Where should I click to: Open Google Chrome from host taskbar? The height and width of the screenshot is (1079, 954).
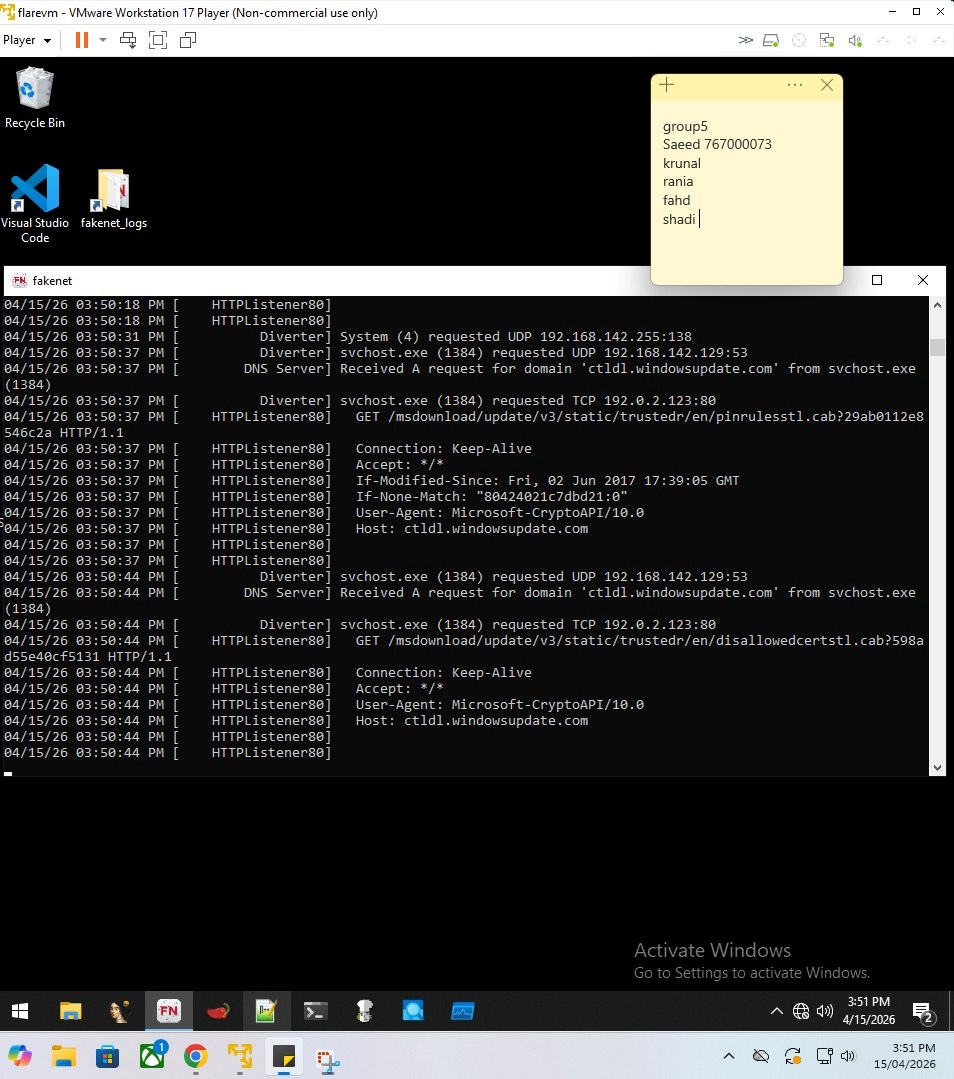pos(196,1056)
